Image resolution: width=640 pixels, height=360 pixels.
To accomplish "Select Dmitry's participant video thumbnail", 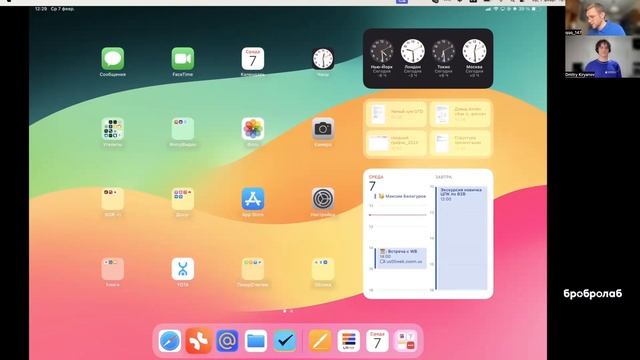I will click(602, 57).
